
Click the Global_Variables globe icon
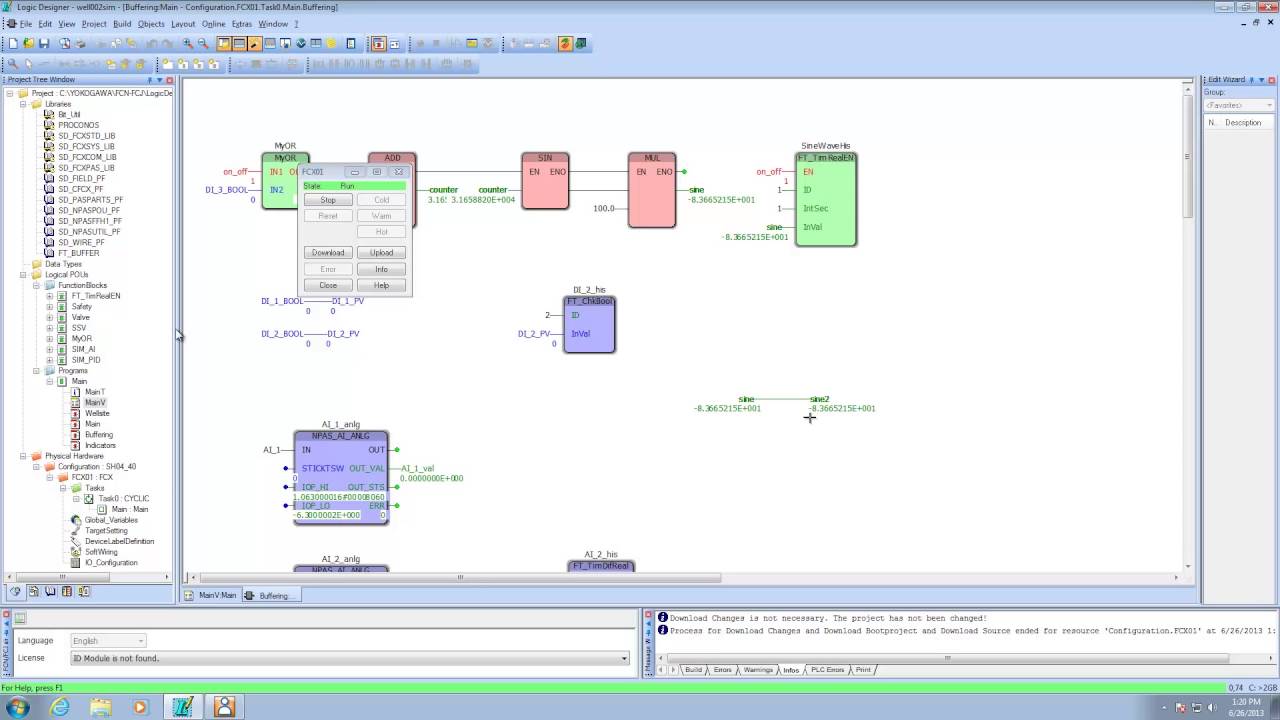click(x=76, y=520)
